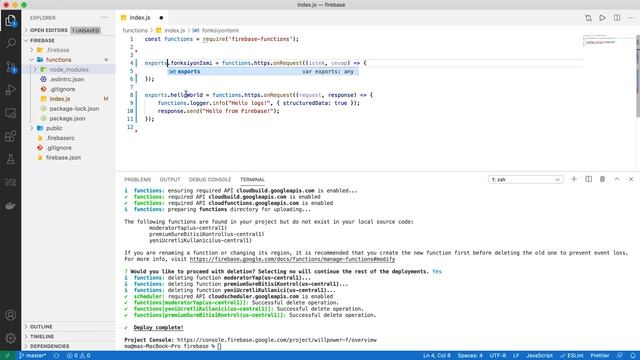Collapse the functions folder

(x=69, y=60)
